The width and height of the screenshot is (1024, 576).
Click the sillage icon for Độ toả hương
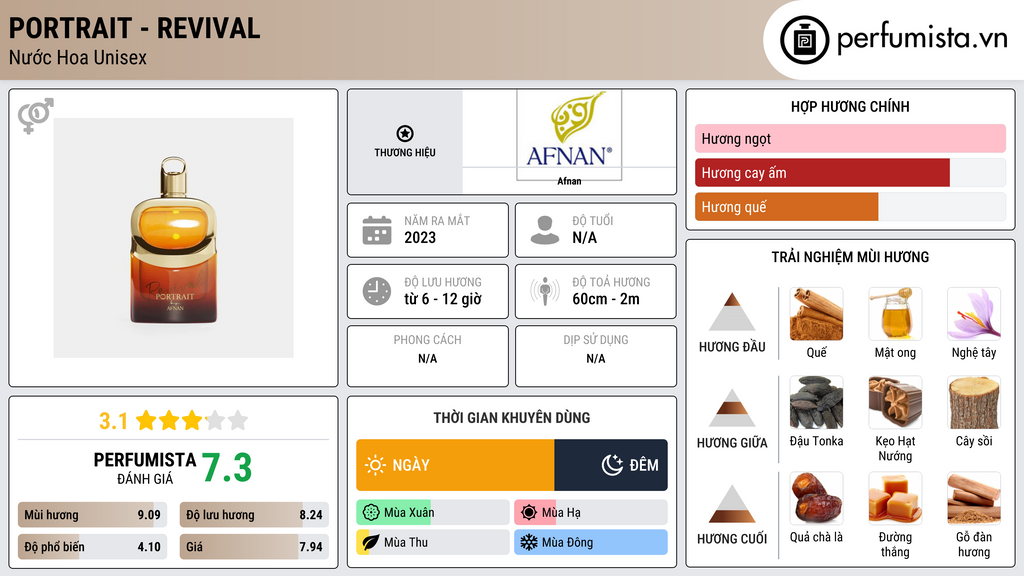click(x=545, y=291)
